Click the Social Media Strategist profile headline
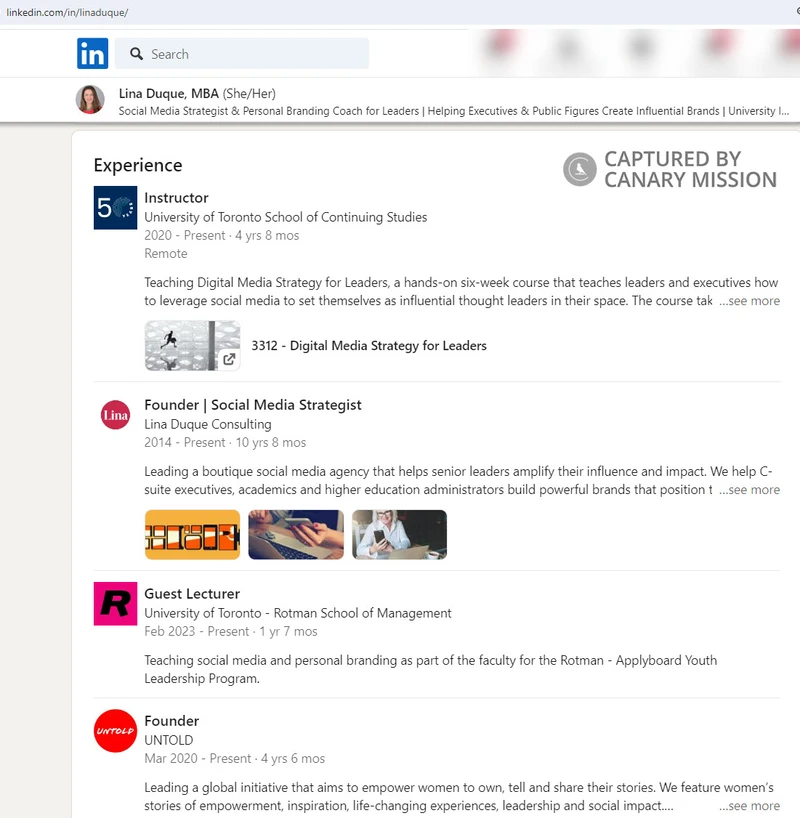The height and width of the screenshot is (818, 800). (453, 111)
